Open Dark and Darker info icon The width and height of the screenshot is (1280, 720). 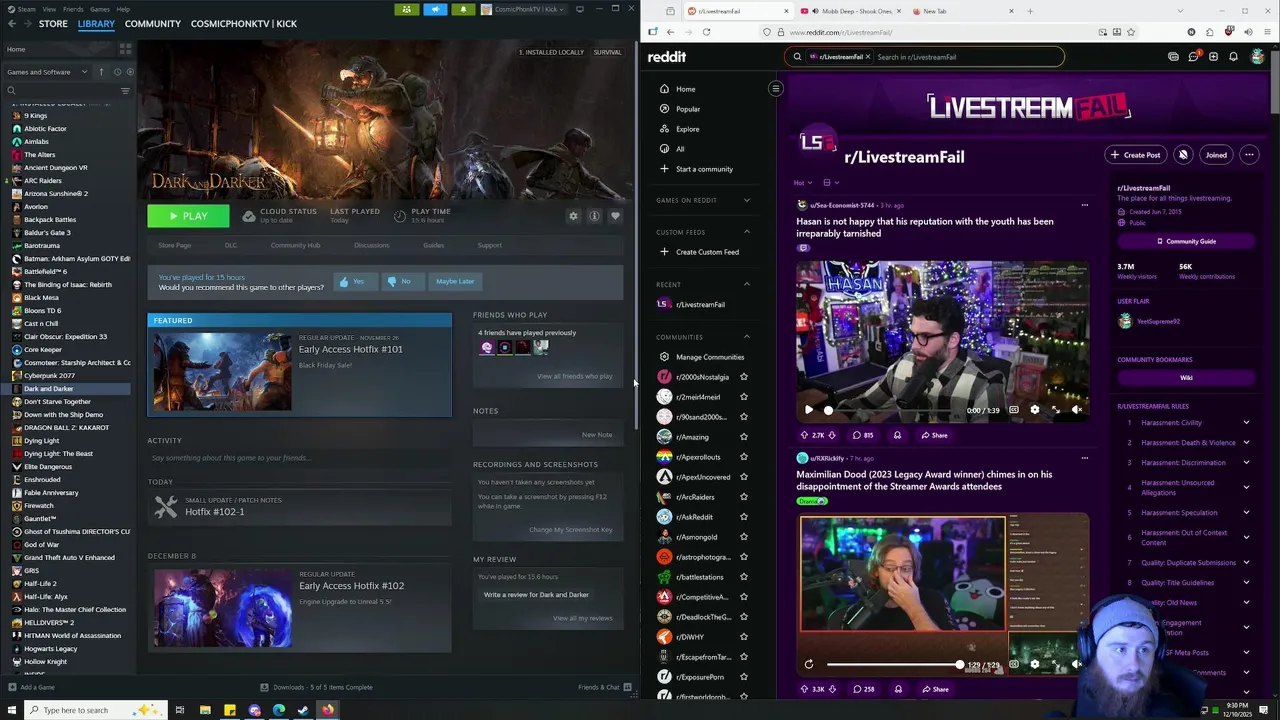point(594,216)
